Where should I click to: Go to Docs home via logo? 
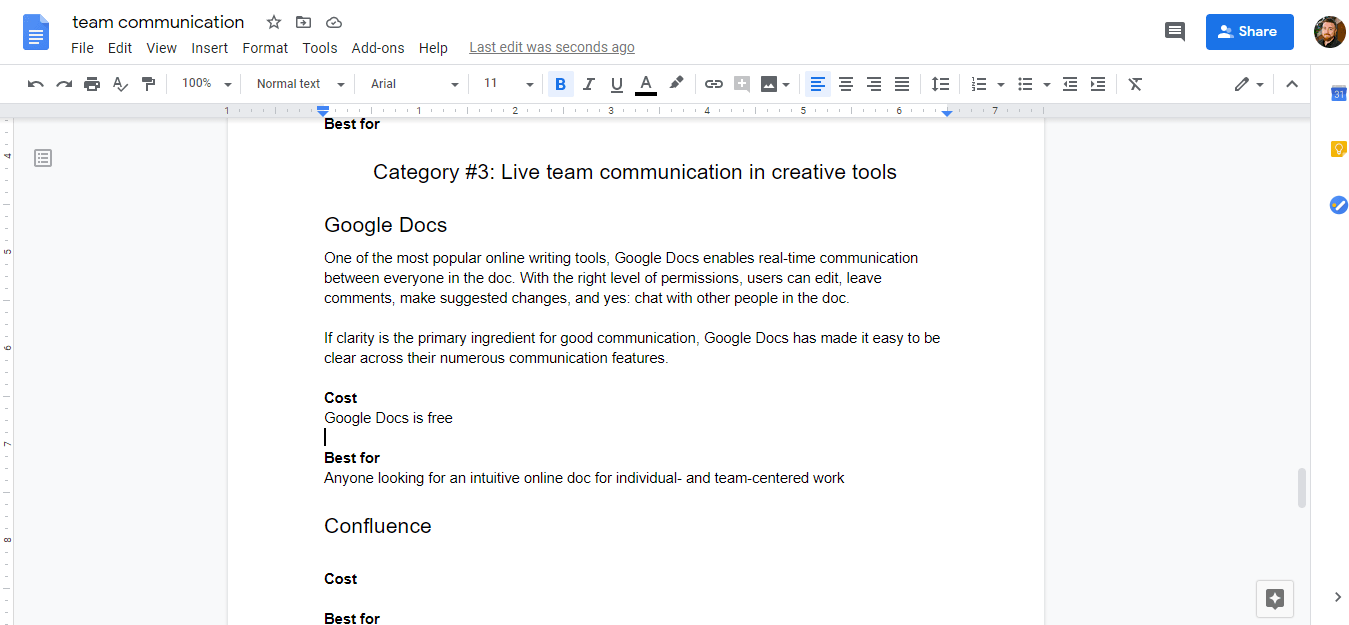click(x=36, y=32)
